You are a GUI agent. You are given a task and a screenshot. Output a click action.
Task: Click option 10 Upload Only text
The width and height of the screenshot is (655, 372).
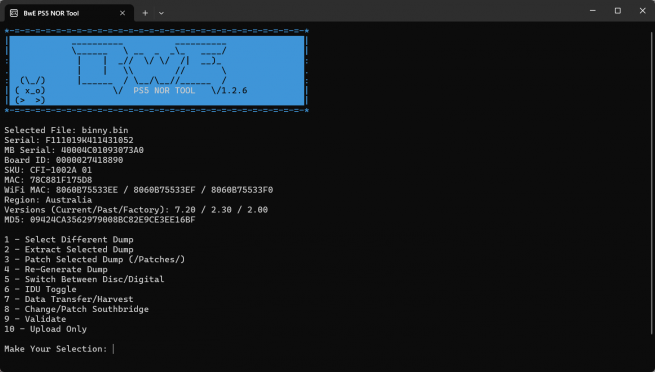pyautogui.click(x=46, y=329)
